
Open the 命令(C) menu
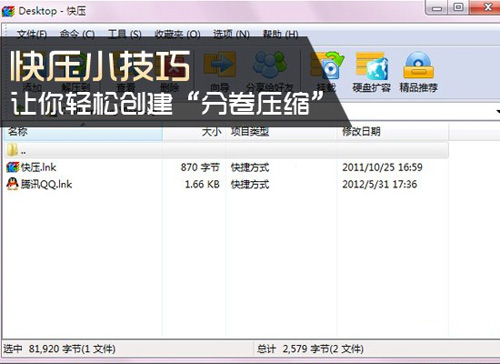77,34
